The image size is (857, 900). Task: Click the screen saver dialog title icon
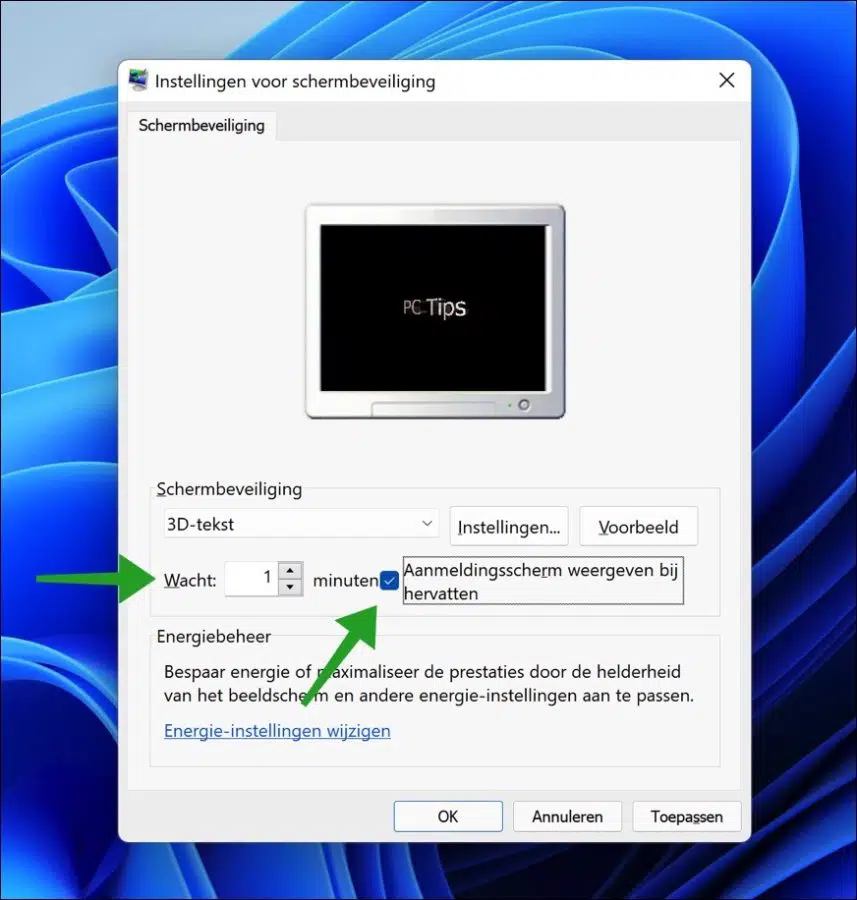coord(138,80)
